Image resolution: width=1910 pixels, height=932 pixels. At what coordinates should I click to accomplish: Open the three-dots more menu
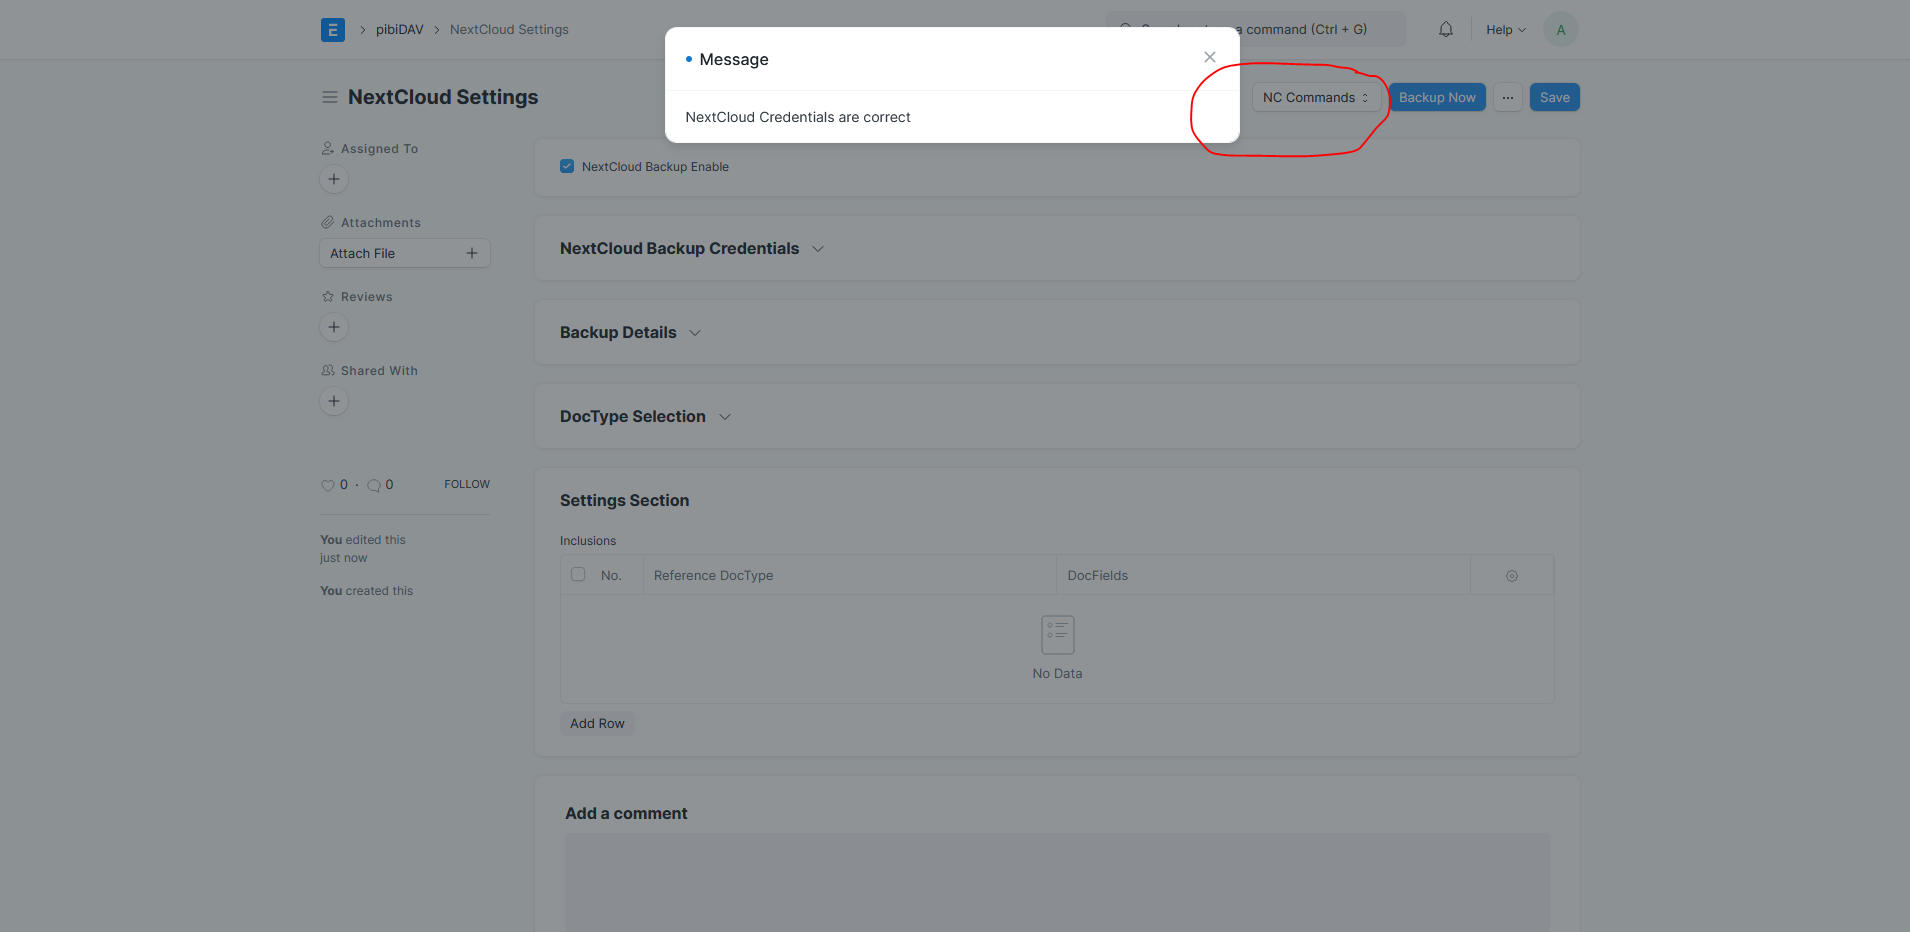click(x=1508, y=97)
